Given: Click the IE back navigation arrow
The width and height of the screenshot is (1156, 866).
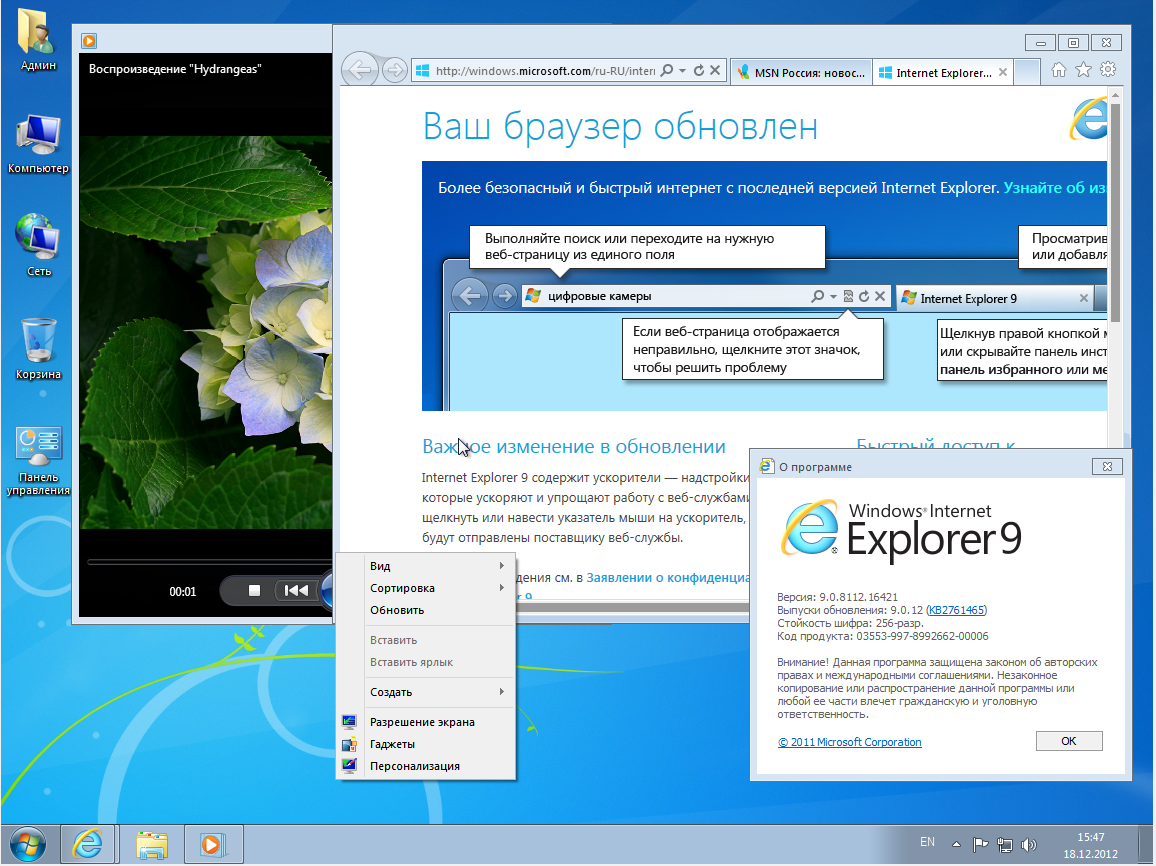Looking at the screenshot, I should [361, 71].
